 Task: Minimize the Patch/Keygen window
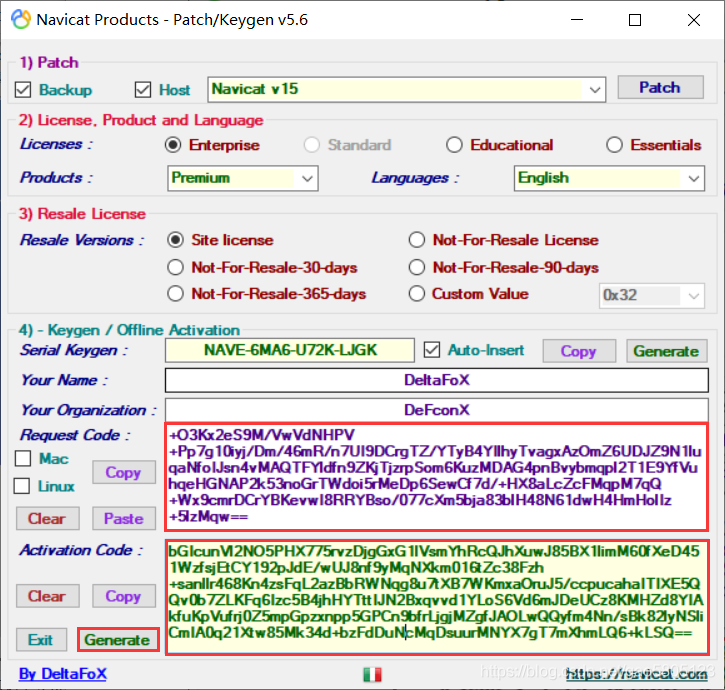pos(577,20)
